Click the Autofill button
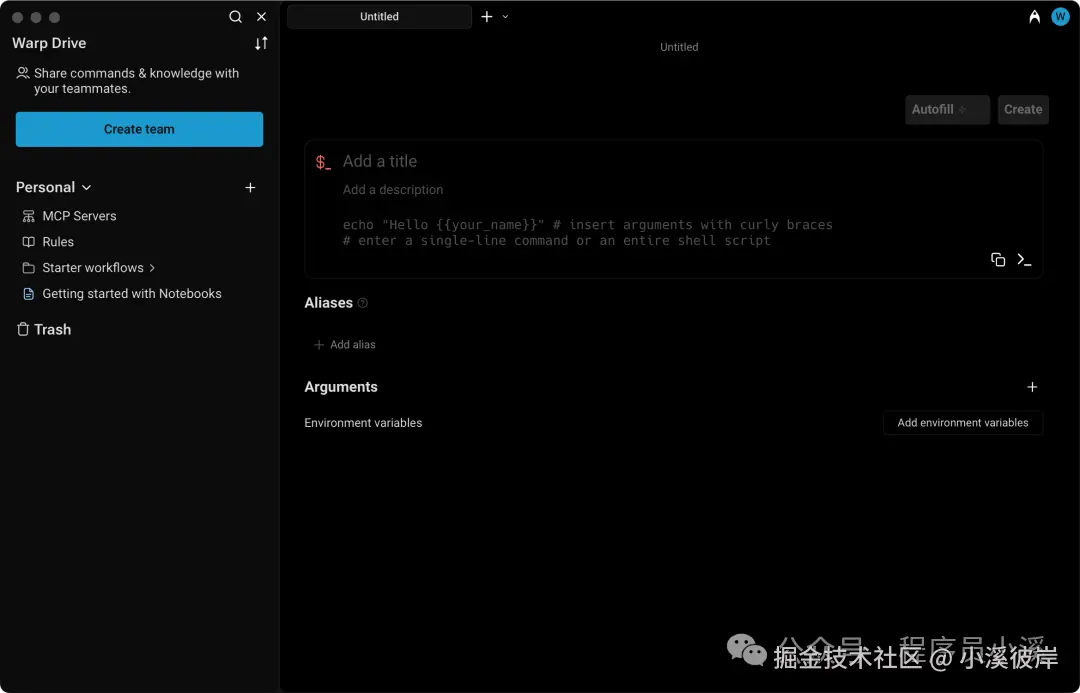1080x693 pixels. [x=947, y=110]
